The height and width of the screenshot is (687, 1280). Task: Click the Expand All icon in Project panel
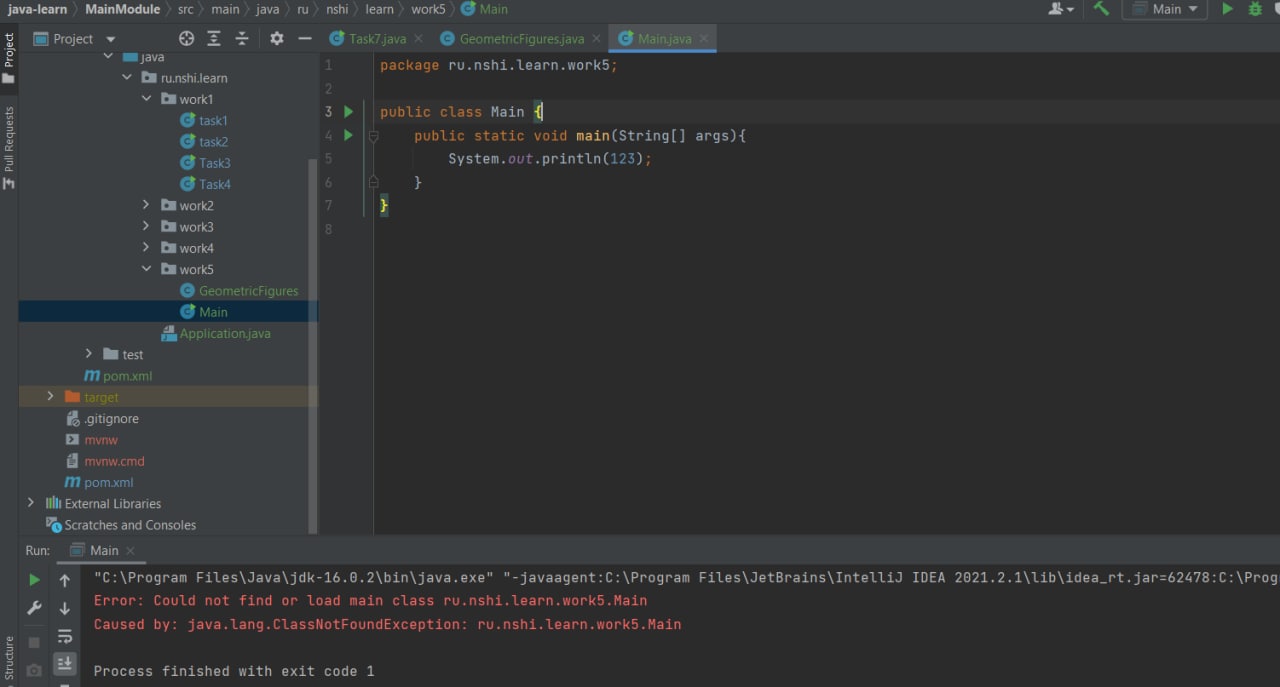click(214, 38)
